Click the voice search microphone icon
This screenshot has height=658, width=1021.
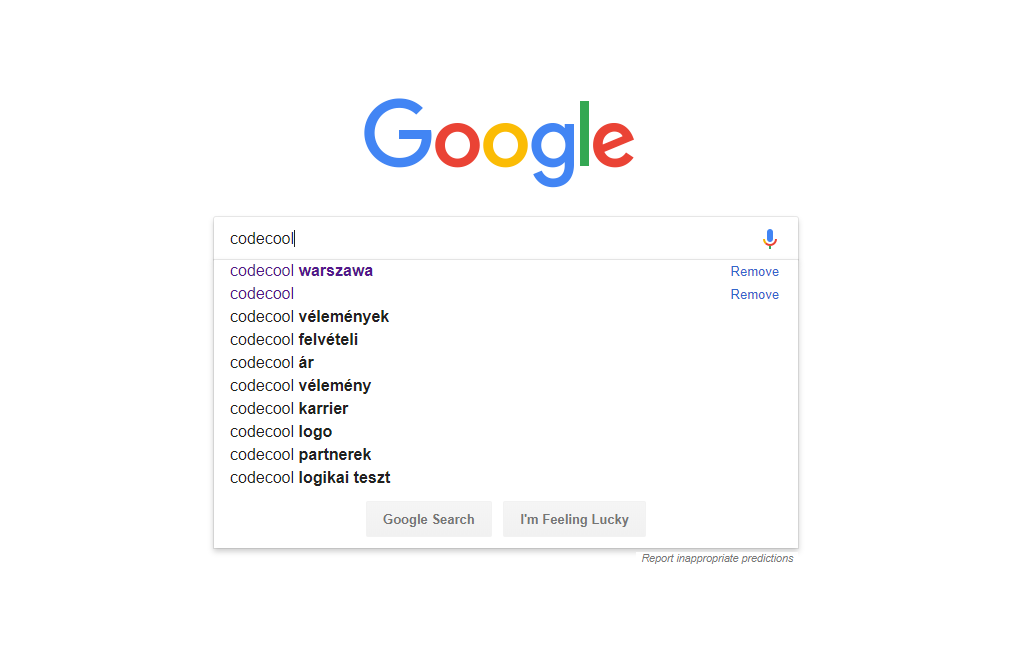pyautogui.click(x=770, y=239)
